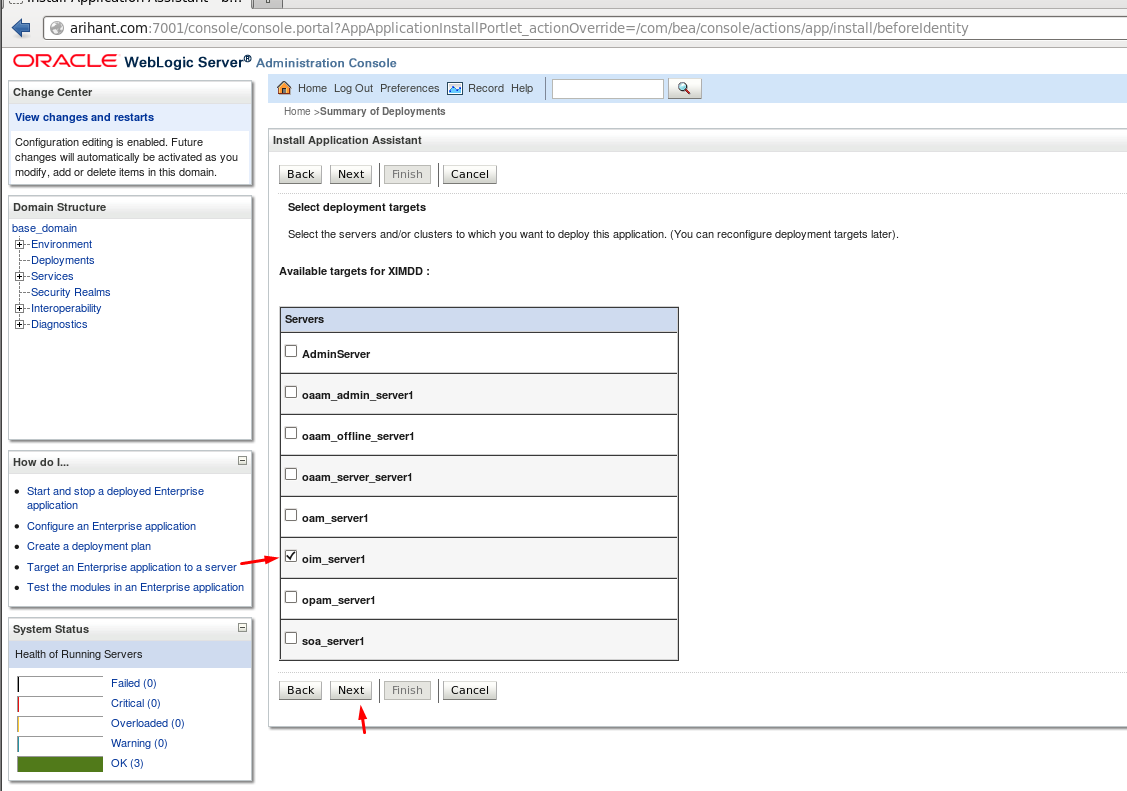Click the top Next button
Viewport: 1127px width, 791px height.
coord(351,175)
